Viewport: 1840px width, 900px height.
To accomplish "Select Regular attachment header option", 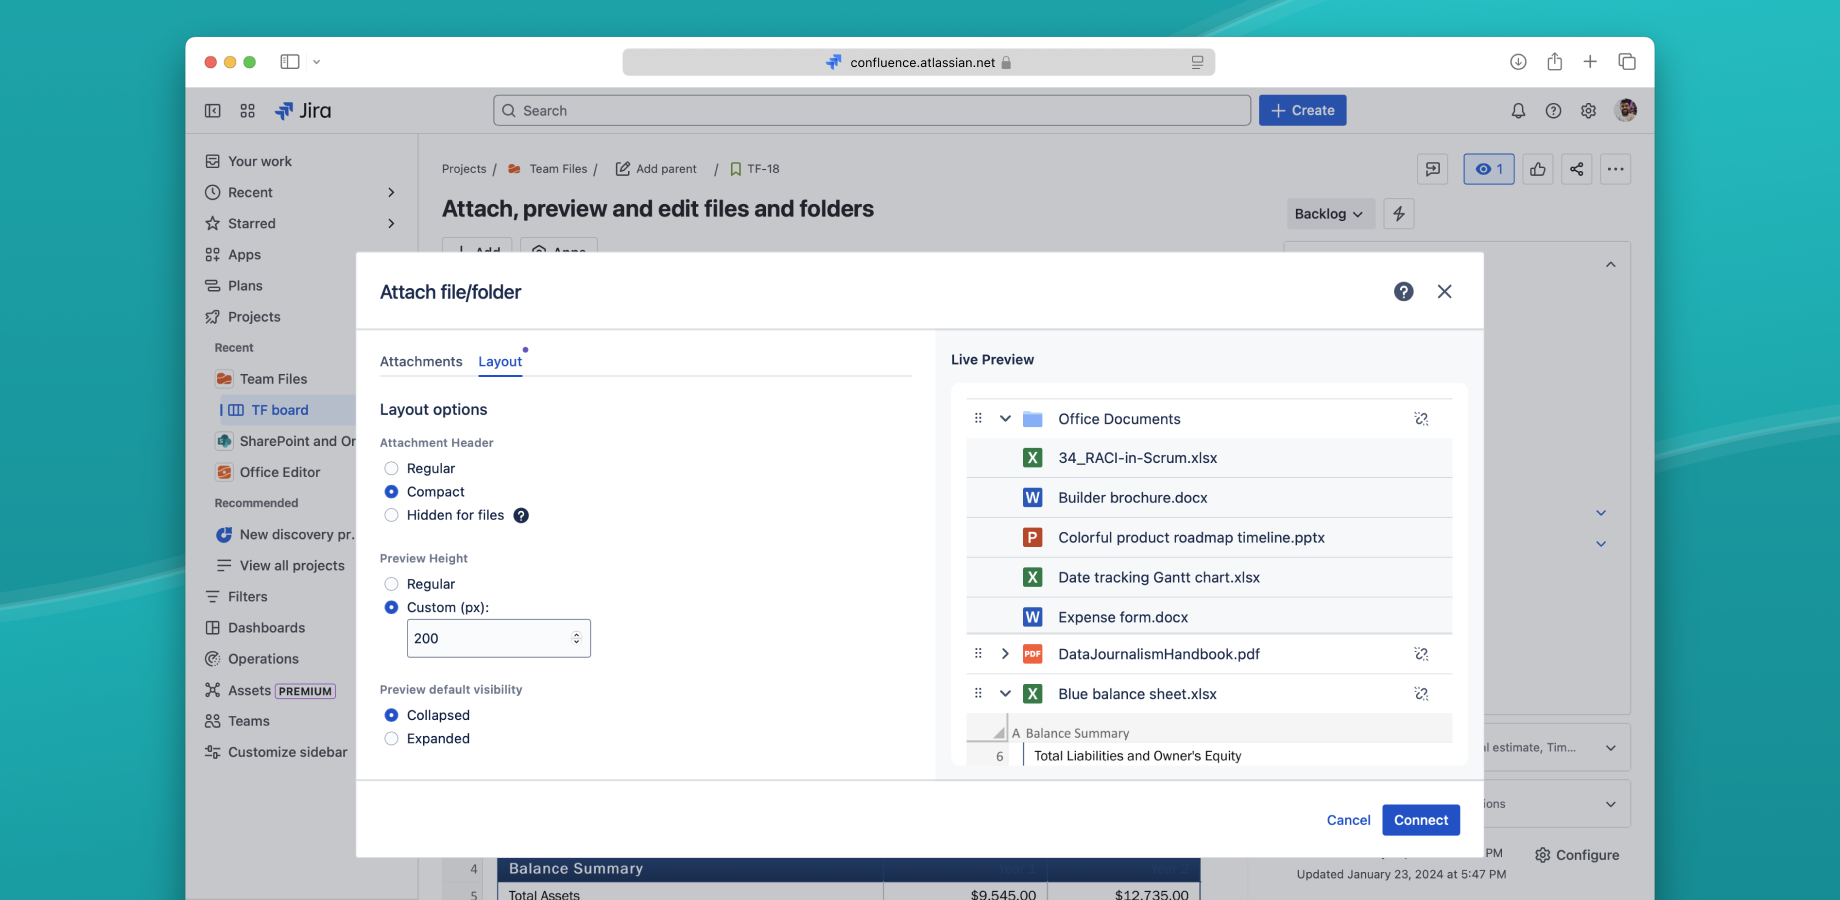I will pos(391,469).
